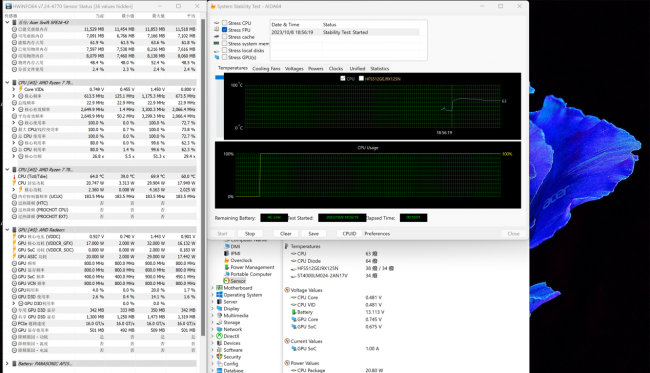Click the Power Values section icon

[x=286, y=363]
